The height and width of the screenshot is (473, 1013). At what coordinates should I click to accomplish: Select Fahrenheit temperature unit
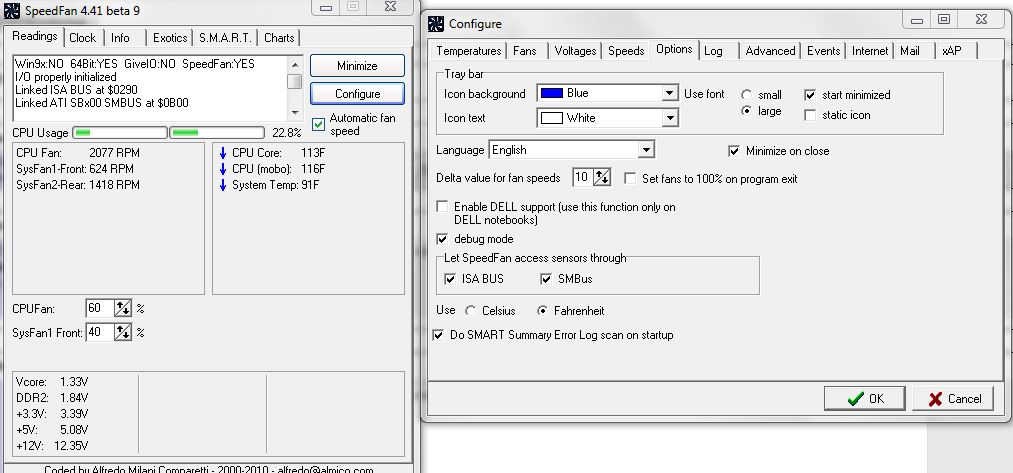click(543, 311)
